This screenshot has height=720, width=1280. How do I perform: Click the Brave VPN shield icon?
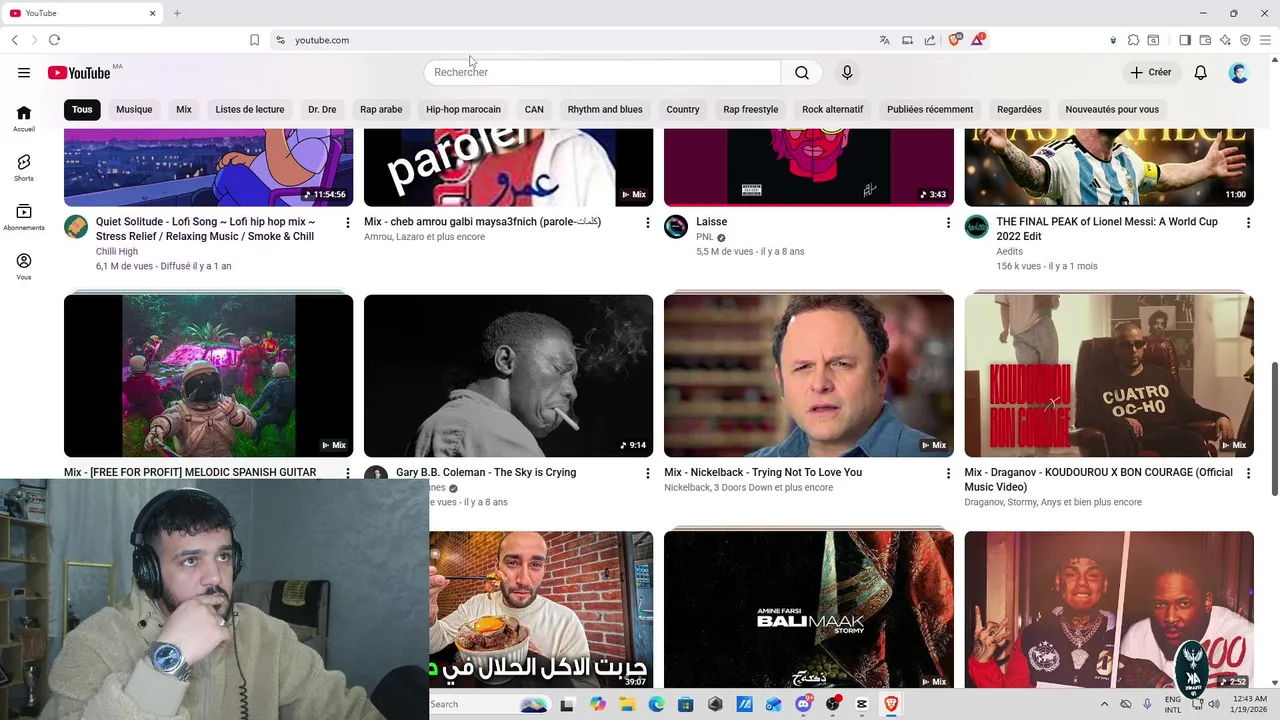tap(1245, 40)
